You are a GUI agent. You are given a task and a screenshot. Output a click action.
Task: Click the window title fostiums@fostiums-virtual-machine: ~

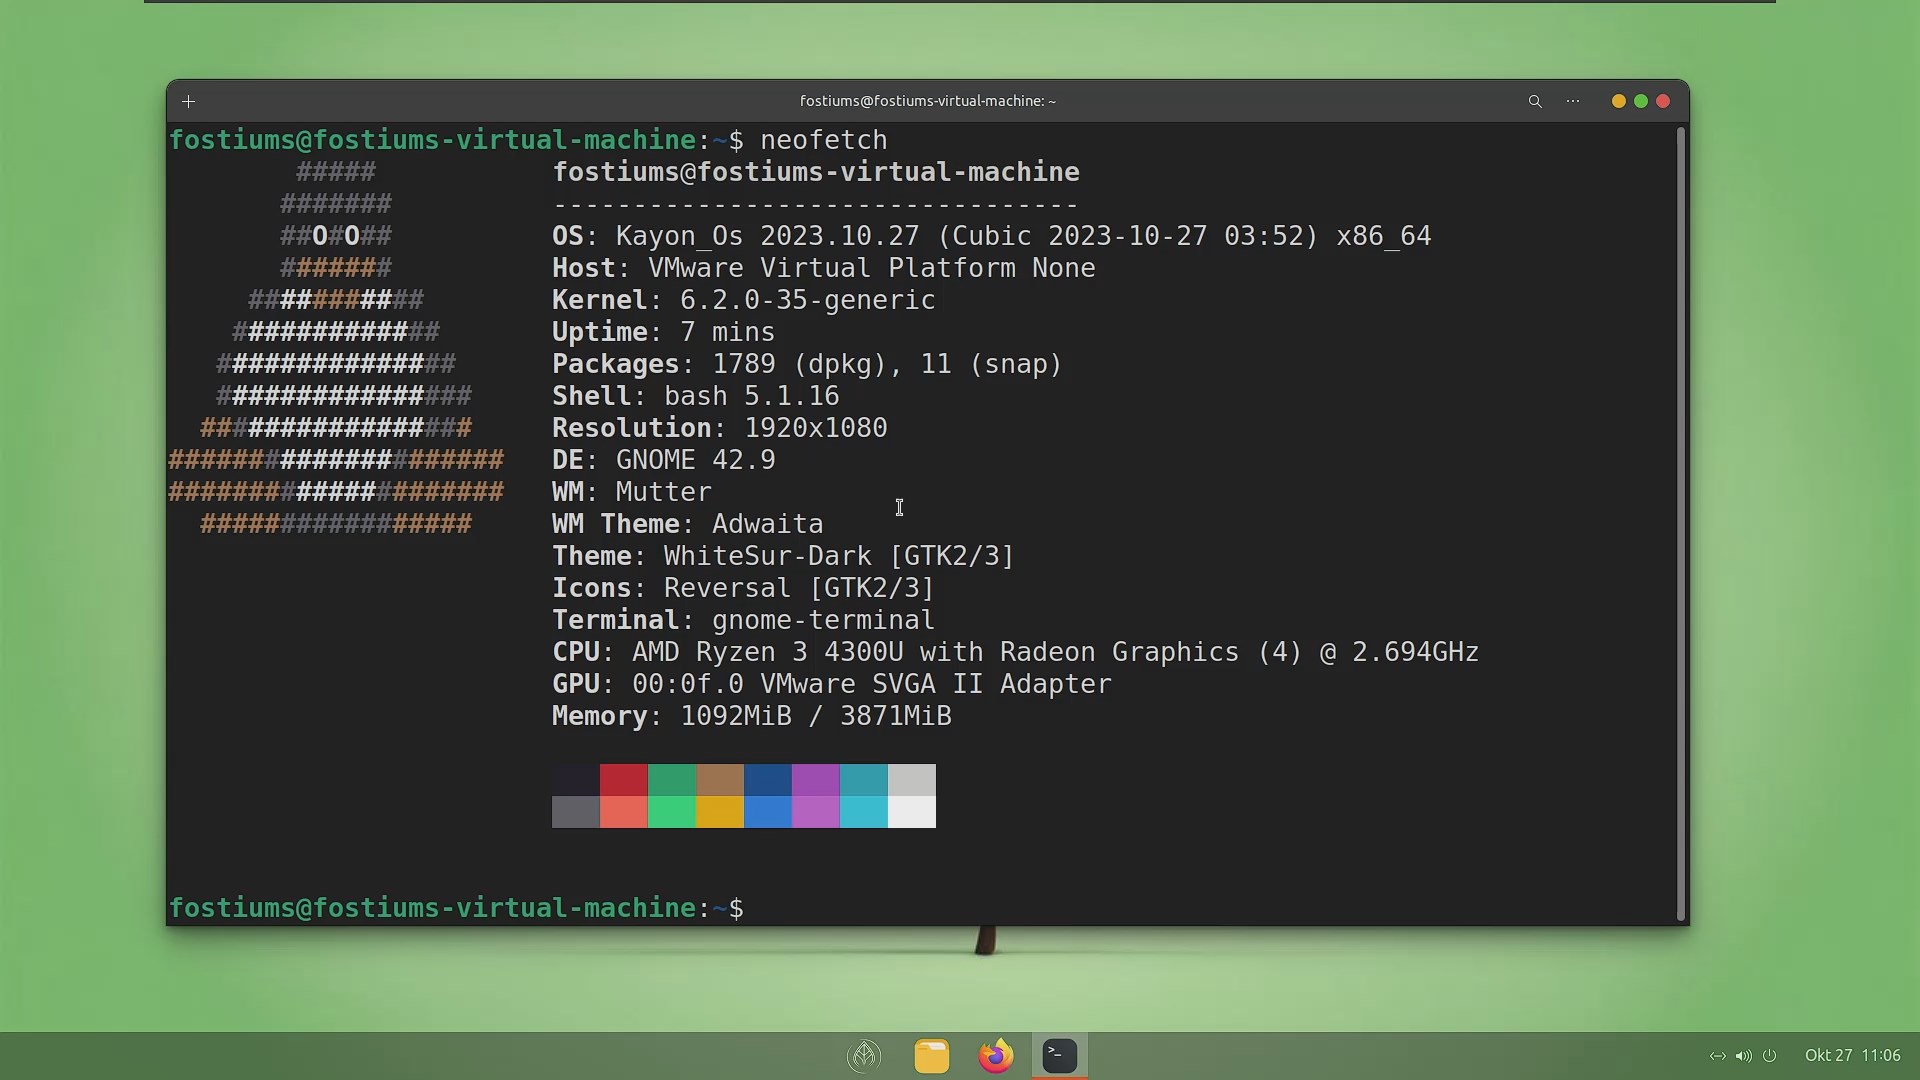pos(928,101)
